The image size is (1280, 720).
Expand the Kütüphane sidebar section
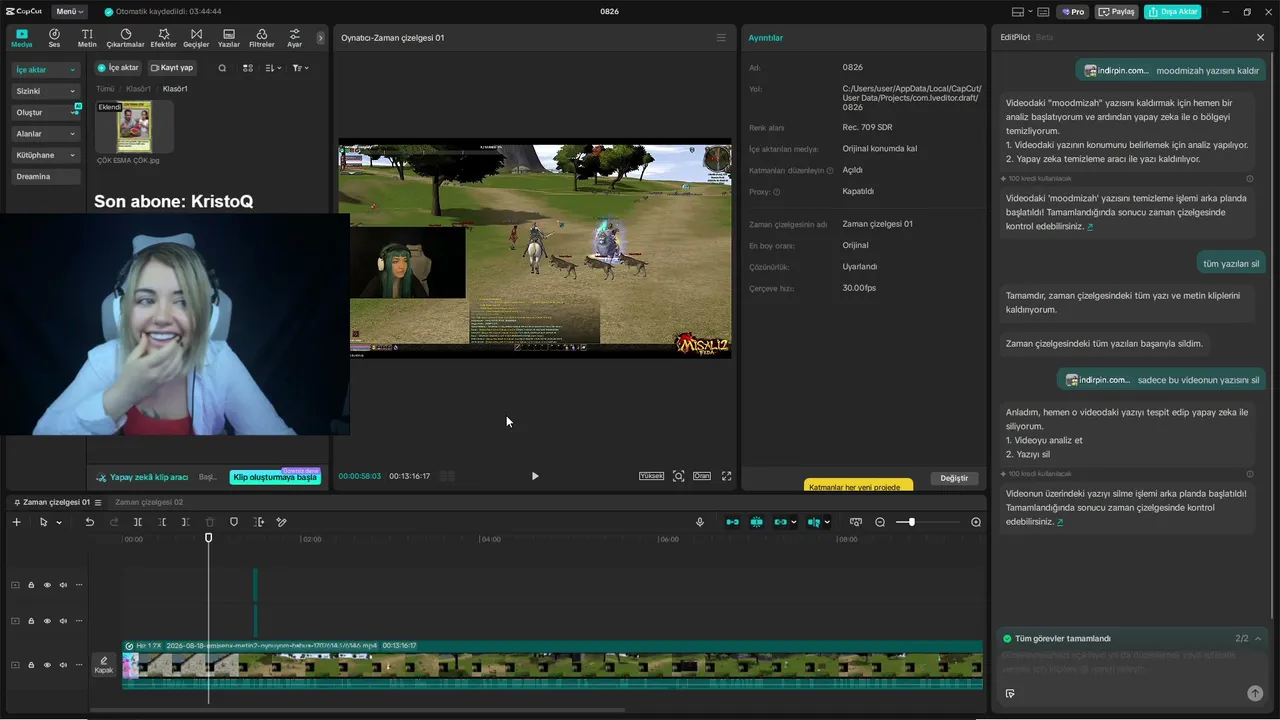[45, 155]
